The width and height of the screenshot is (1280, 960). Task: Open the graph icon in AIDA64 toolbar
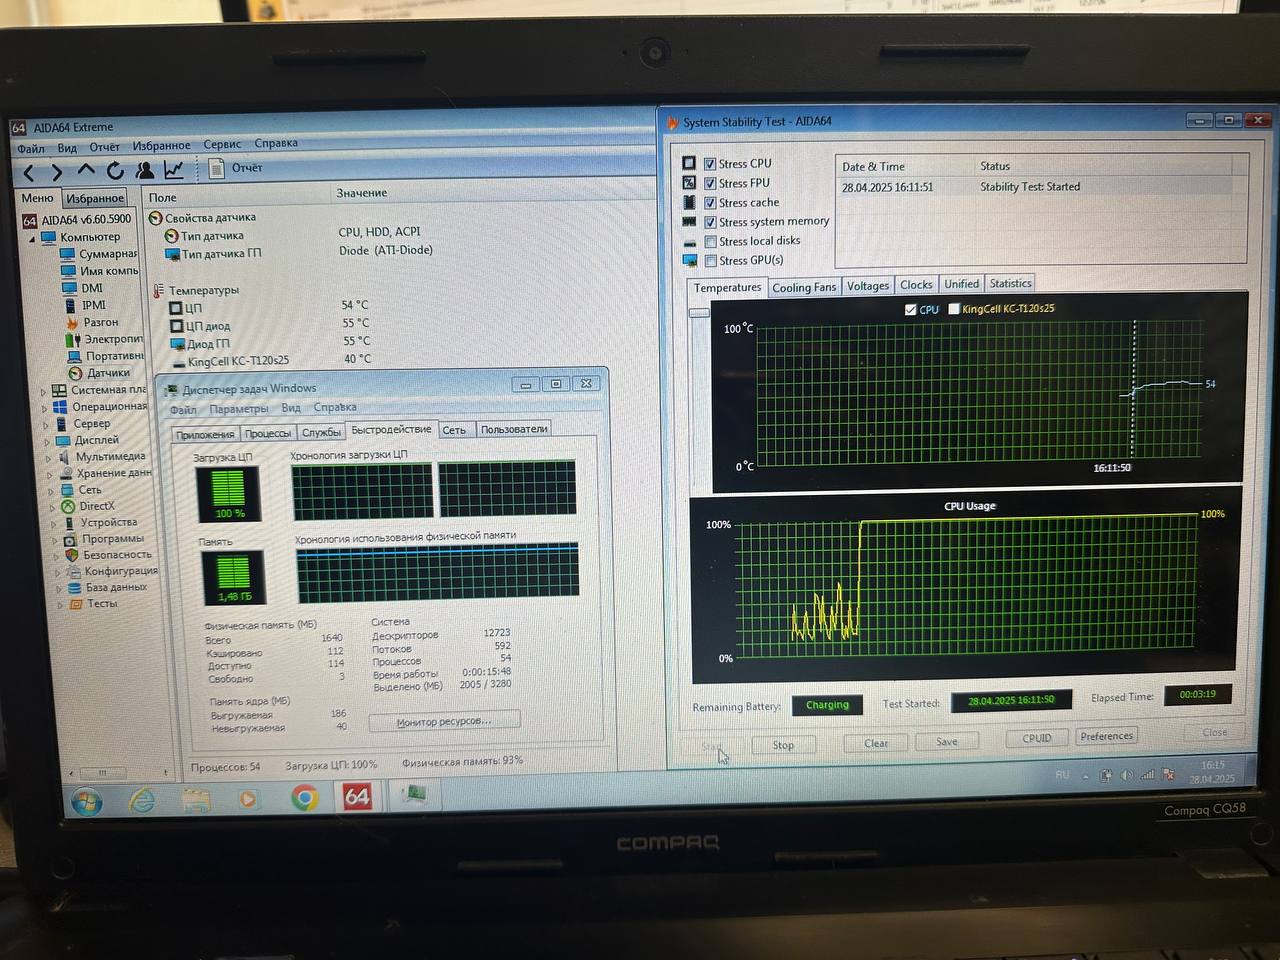(x=174, y=170)
